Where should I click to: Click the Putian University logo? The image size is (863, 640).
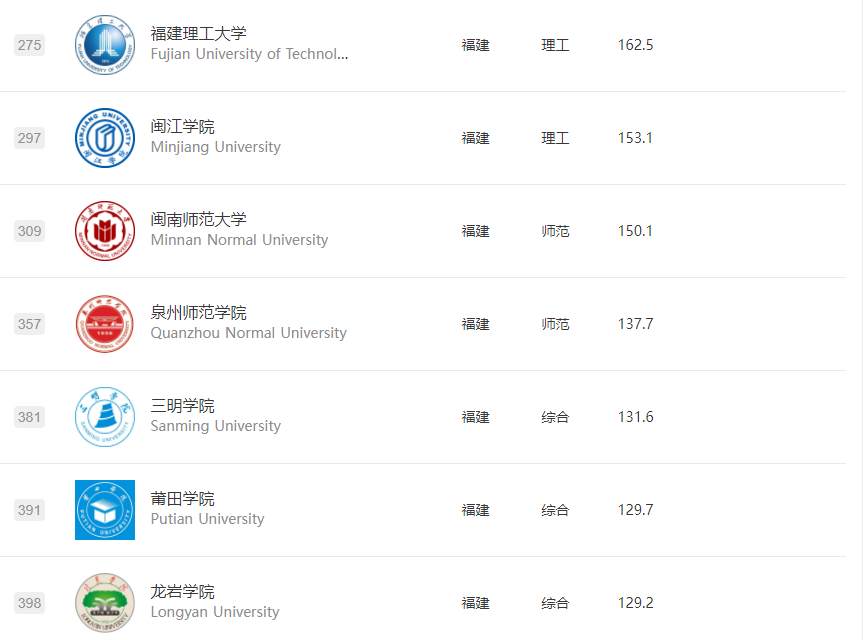click(x=105, y=510)
